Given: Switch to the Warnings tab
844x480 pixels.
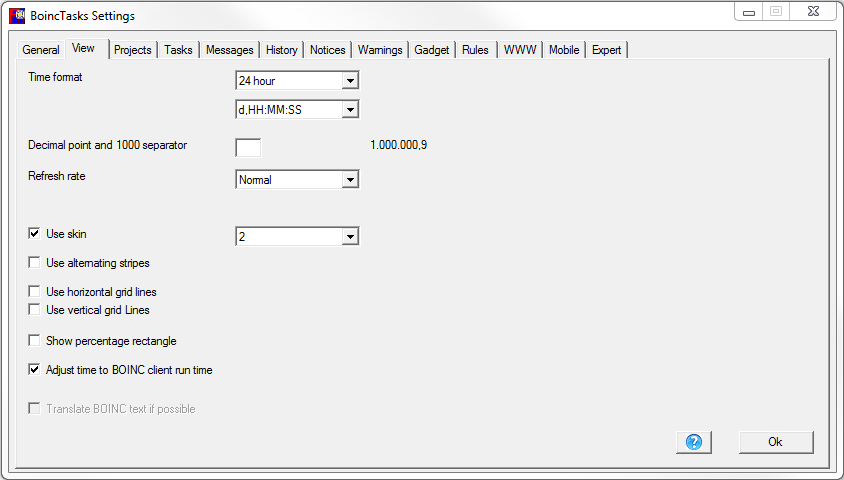Looking at the screenshot, I should (x=380, y=50).
